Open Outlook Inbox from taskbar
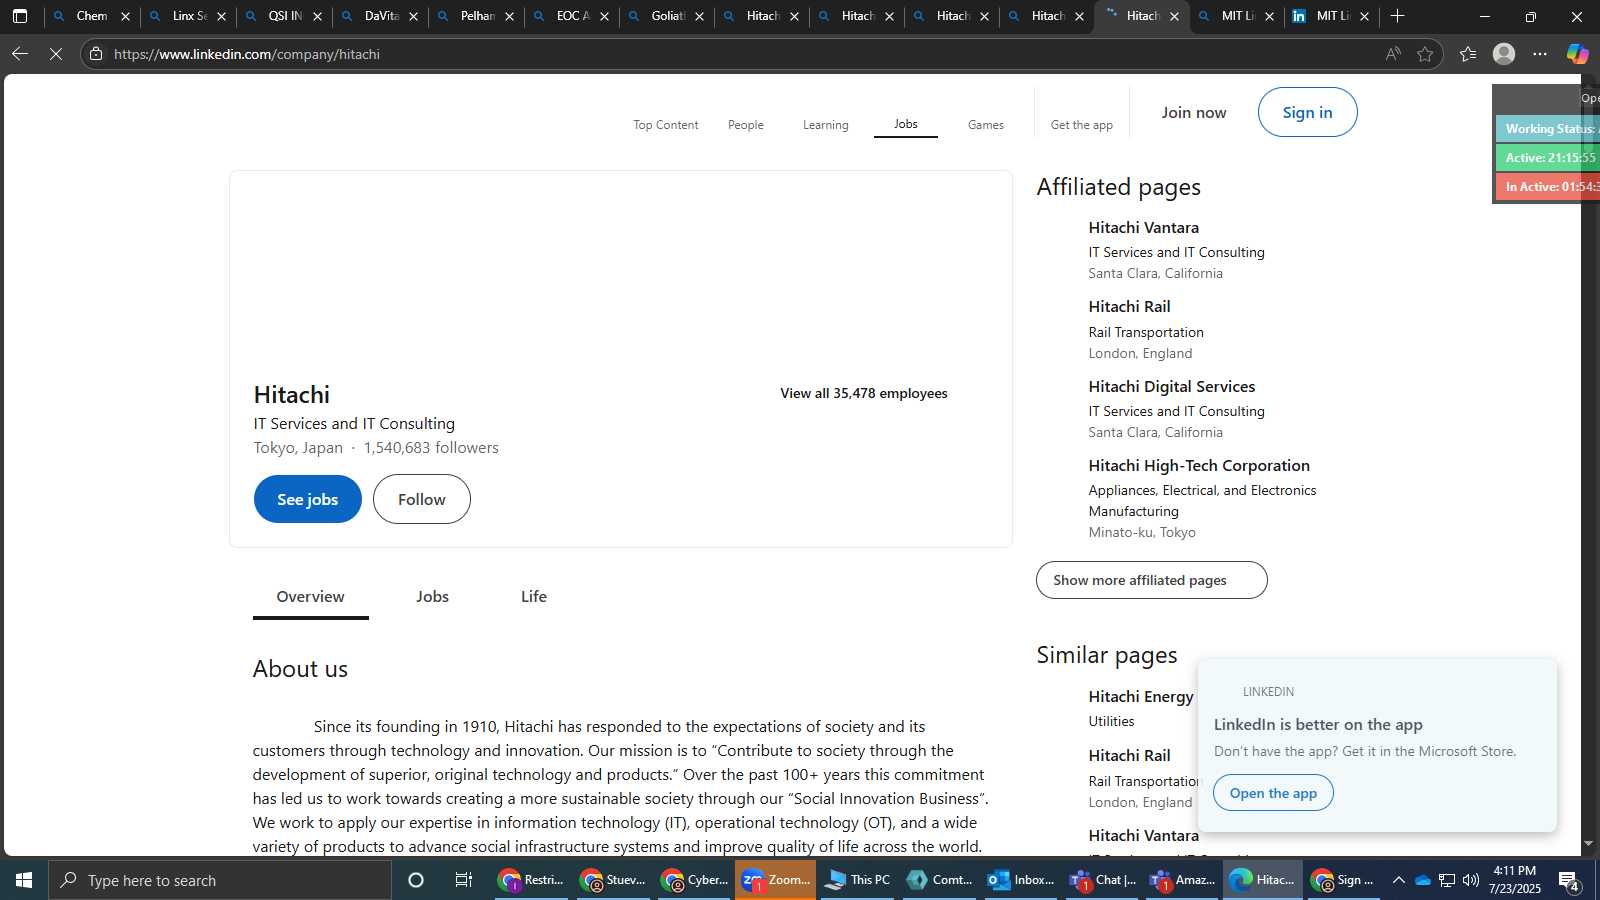This screenshot has height=900, width=1600. pos(1021,880)
